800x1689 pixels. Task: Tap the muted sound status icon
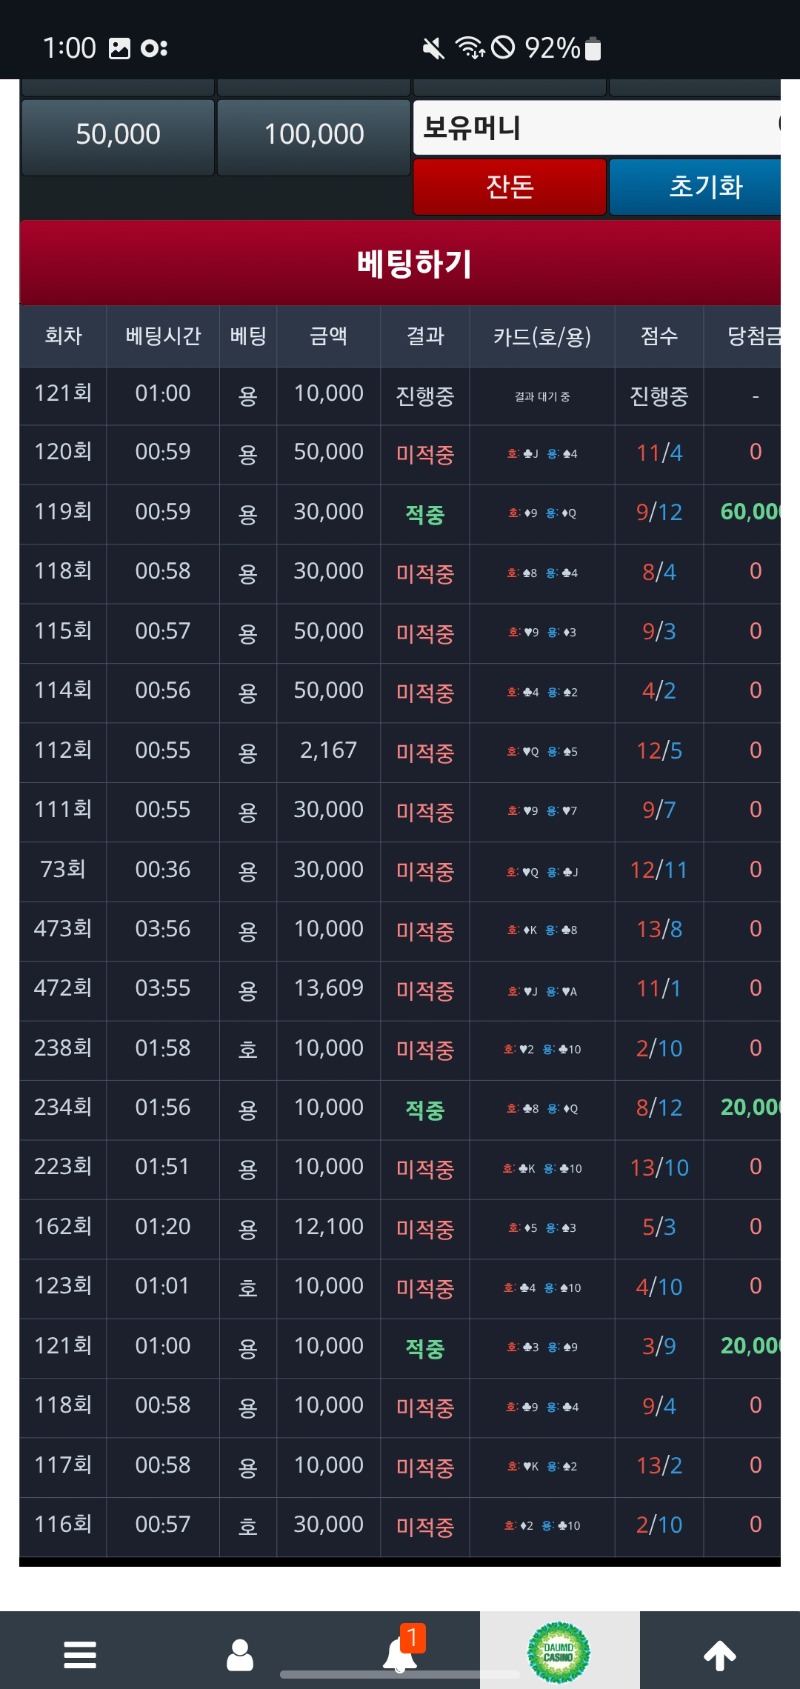pyautogui.click(x=433, y=48)
